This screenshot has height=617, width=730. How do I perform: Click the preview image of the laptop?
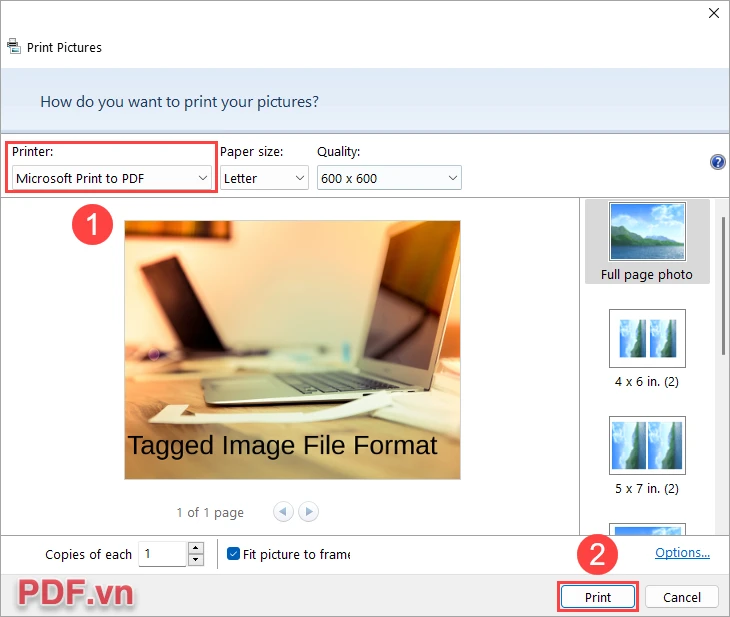[x=292, y=350]
